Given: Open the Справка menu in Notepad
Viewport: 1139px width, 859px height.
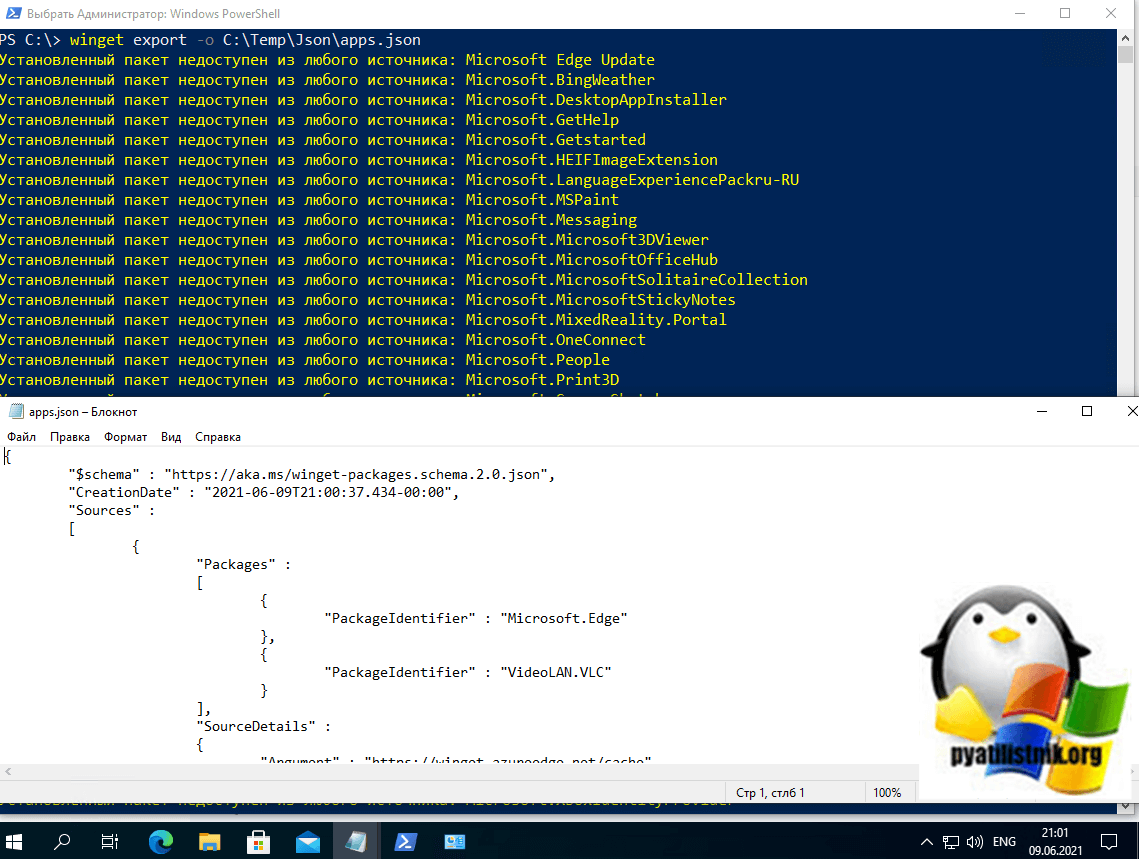Looking at the screenshot, I should [x=217, y=437].
